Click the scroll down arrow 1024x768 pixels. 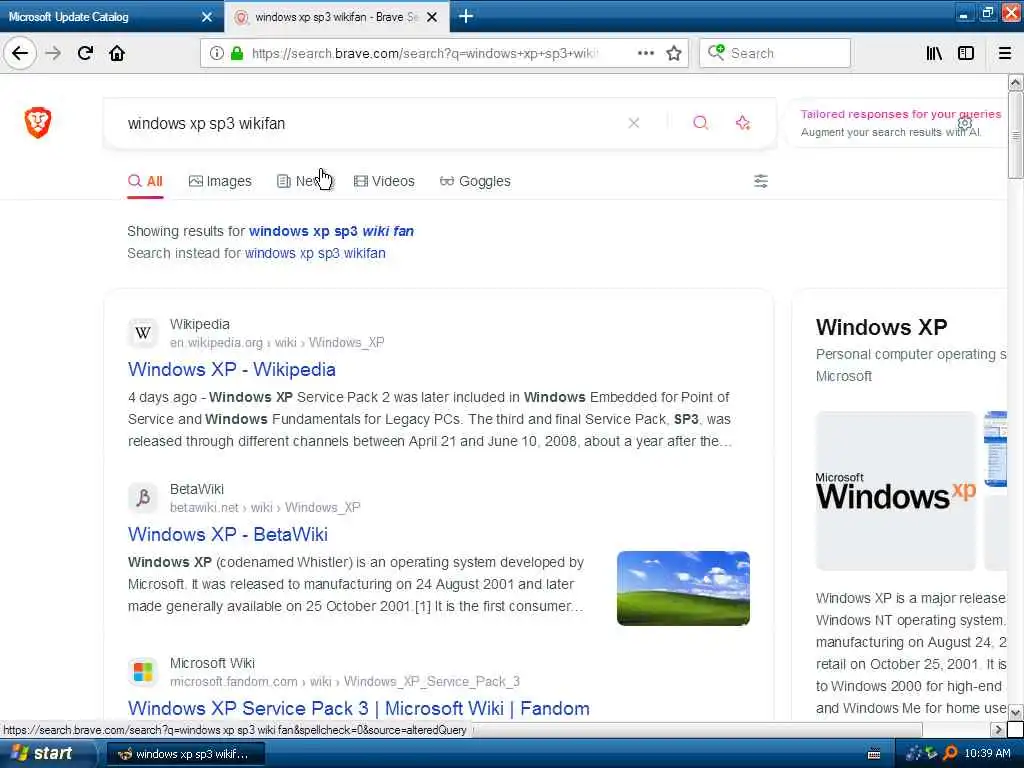click(1015, 712)
